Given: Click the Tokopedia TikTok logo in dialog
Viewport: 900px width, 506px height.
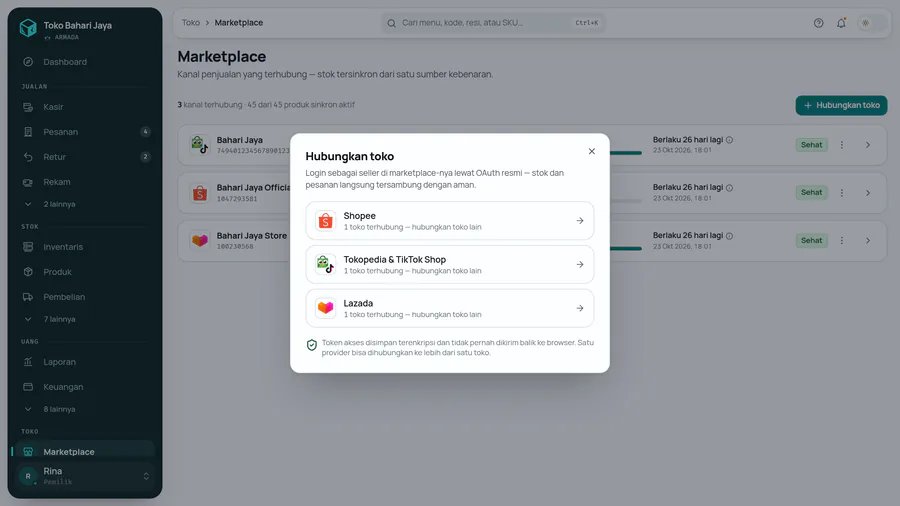Looking at the screenshot, I should (x=325, y=264).
